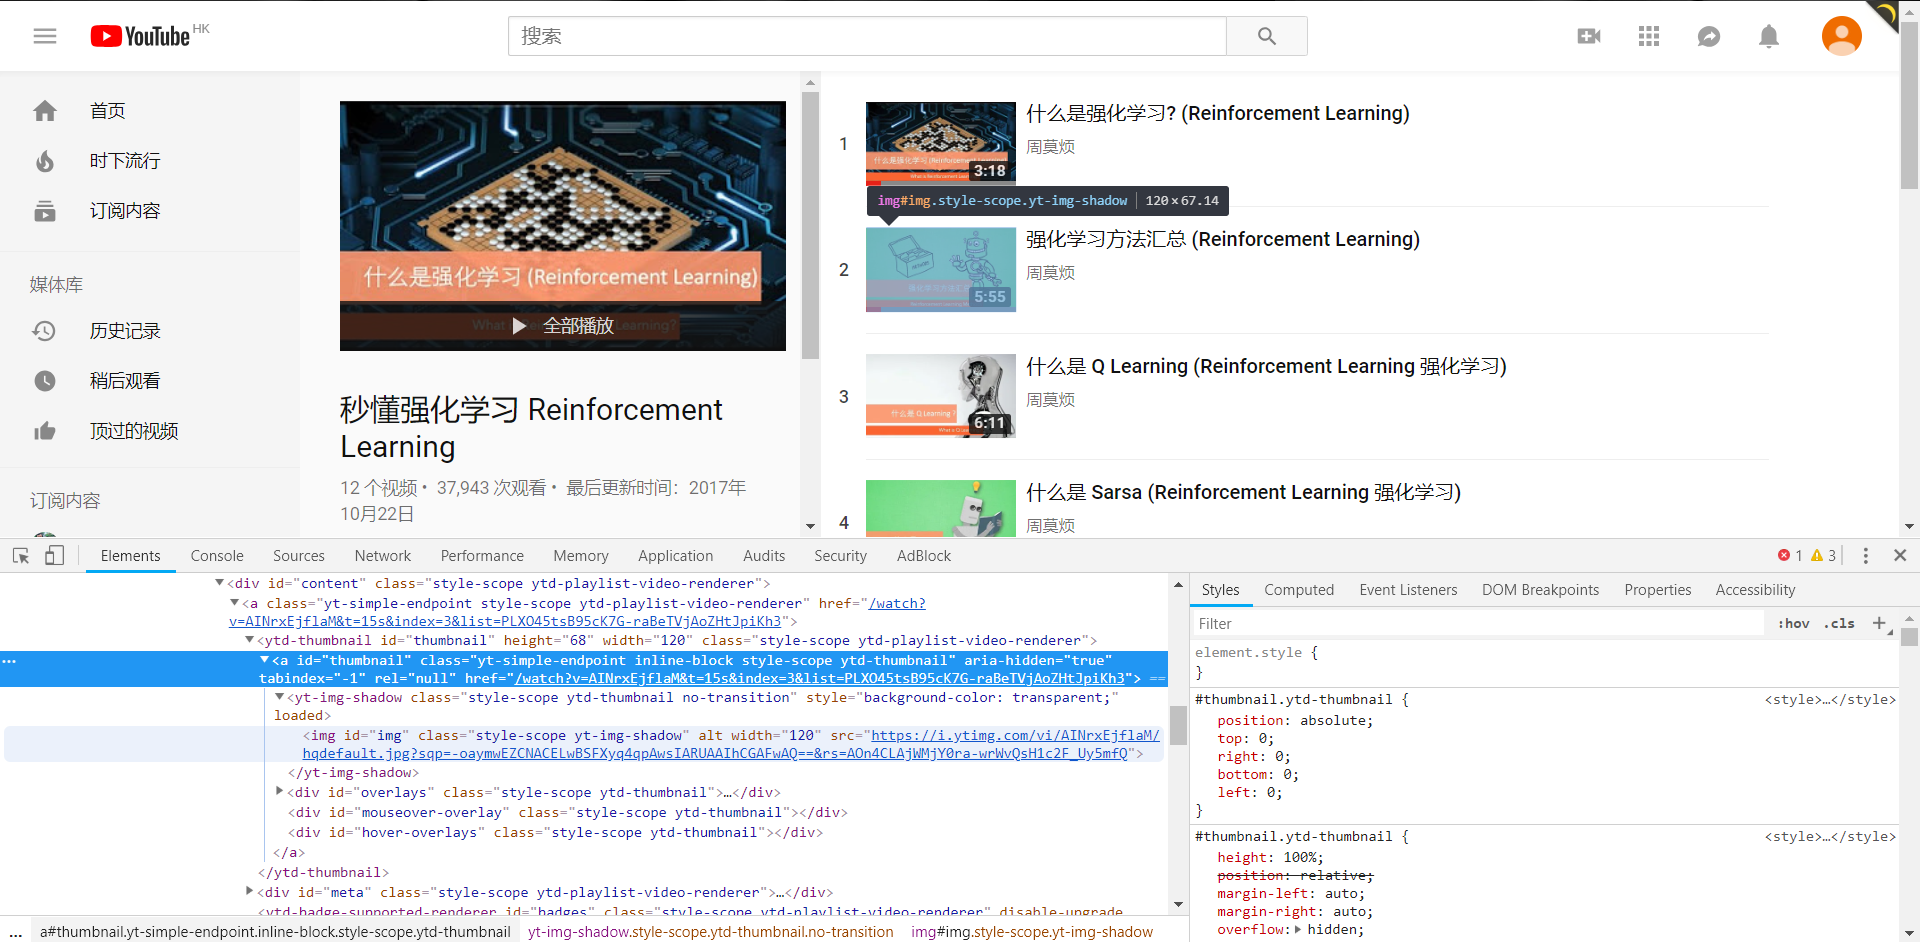Open the Performance tab
This screenshot has height=942, width=1920.
tap(482, 556)
